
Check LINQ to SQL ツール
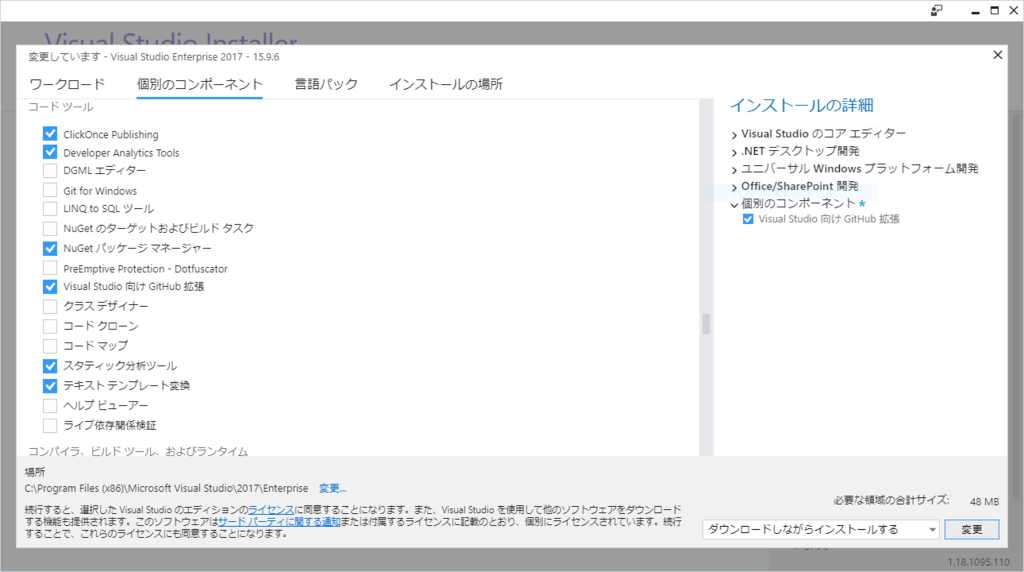pyautogui.click(x=50, y=209)
